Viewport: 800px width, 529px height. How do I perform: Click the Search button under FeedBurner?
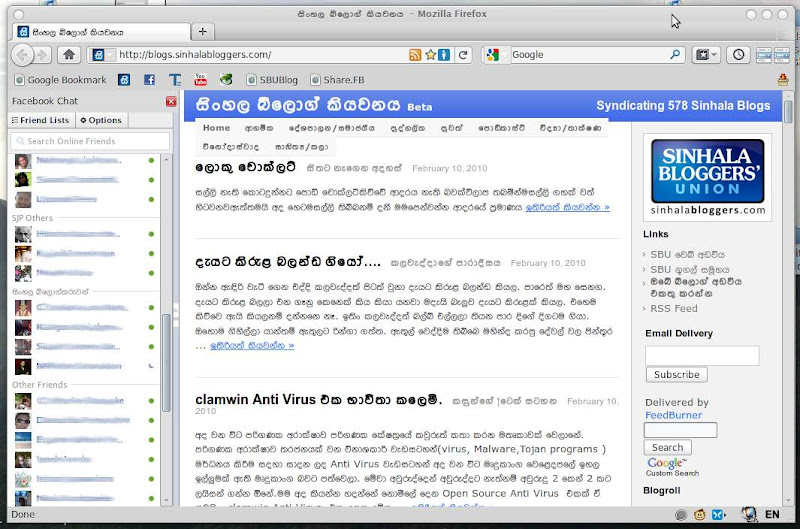[x=667, y=447]
